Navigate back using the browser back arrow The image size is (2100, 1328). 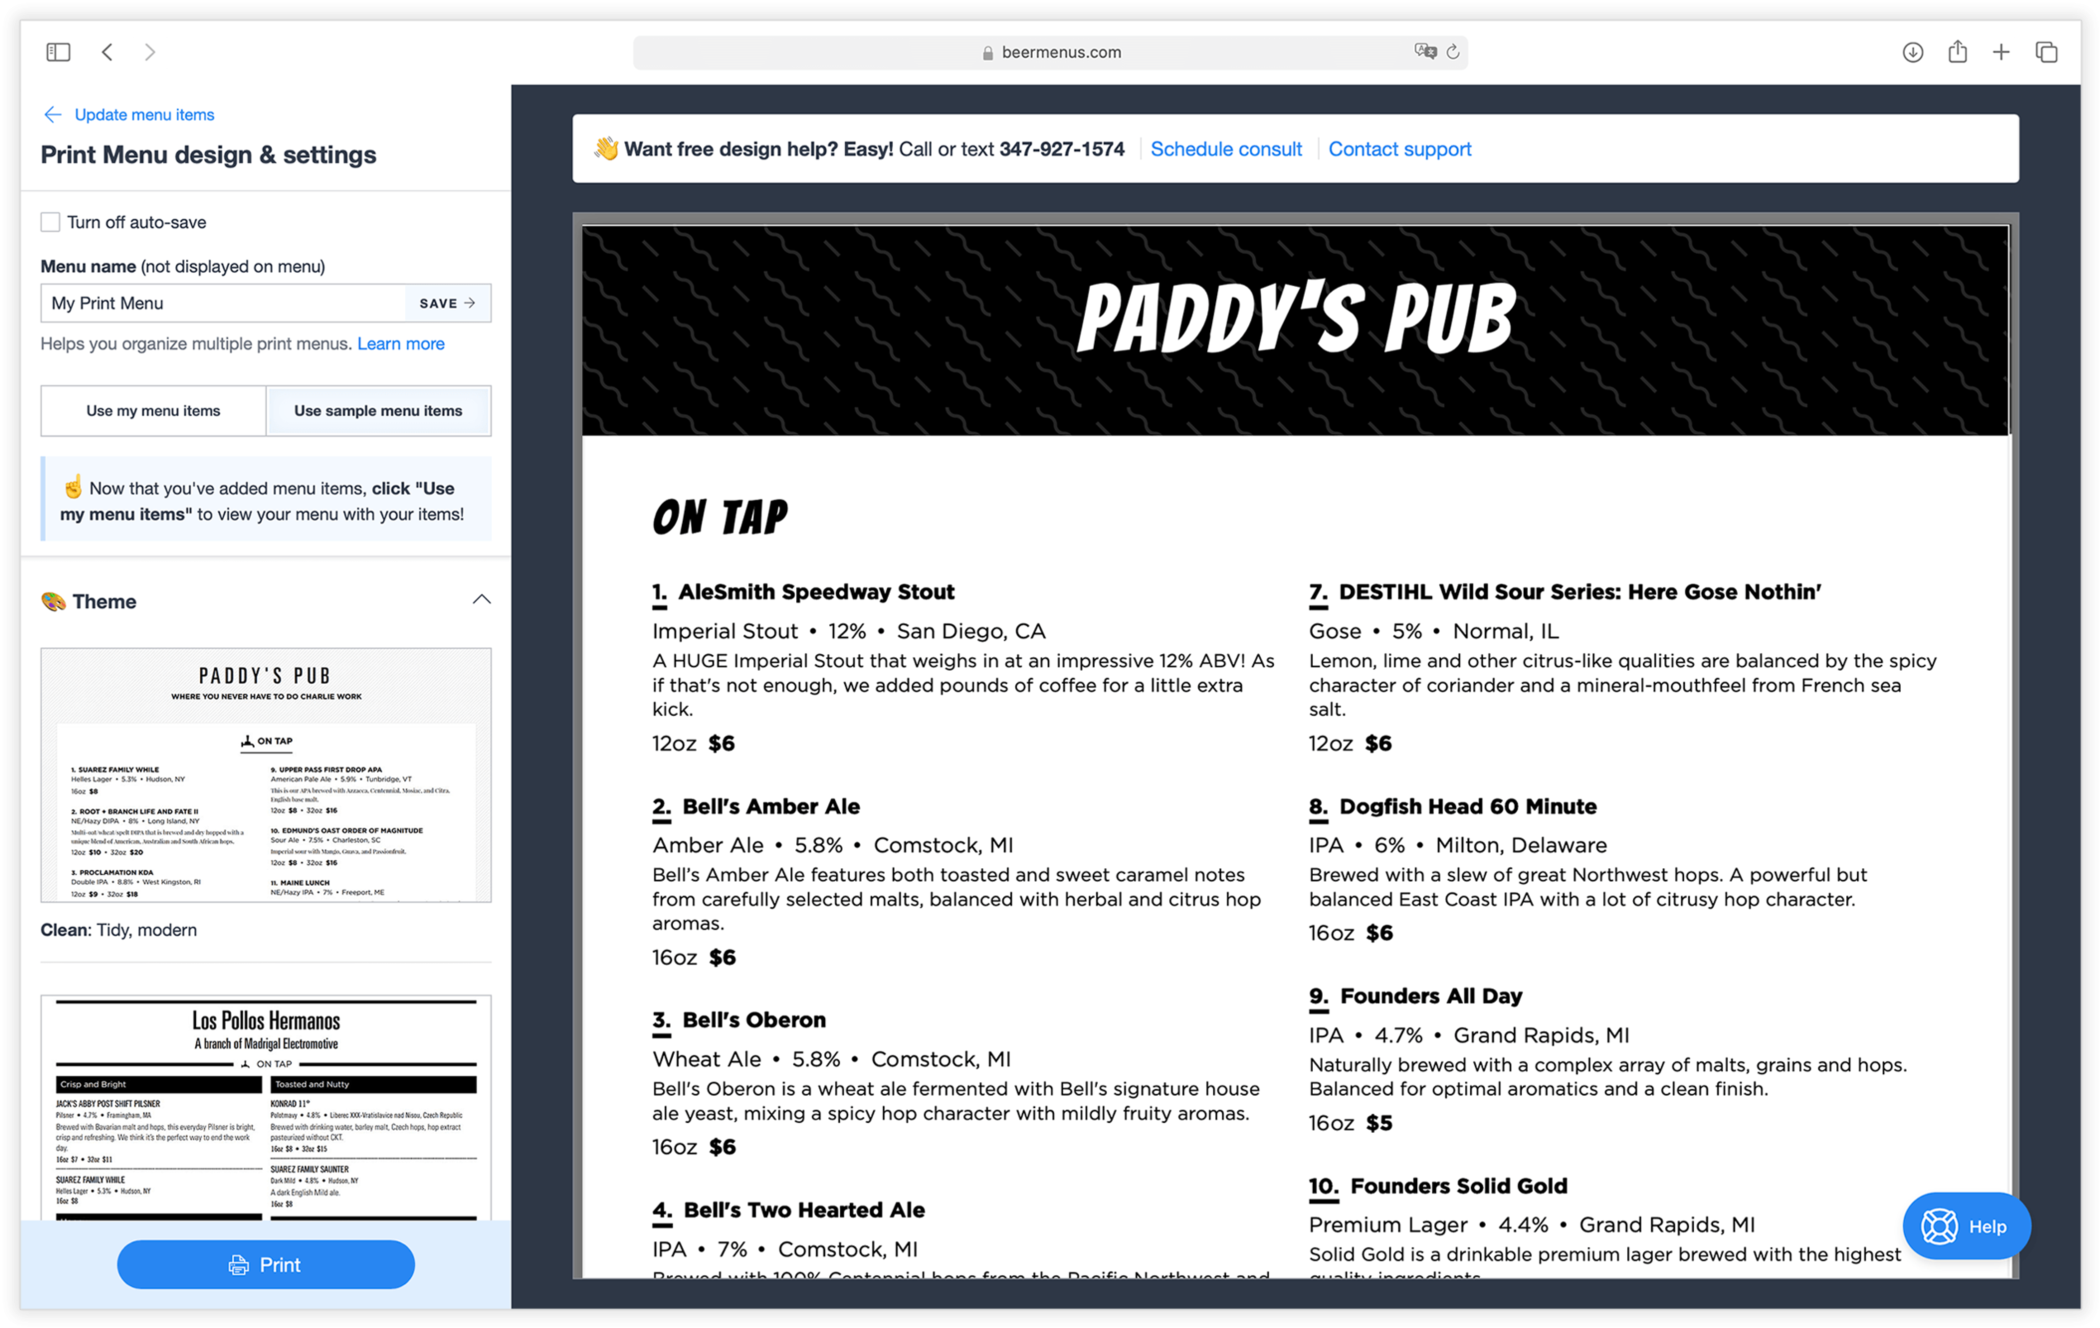(x=107, y=51)
